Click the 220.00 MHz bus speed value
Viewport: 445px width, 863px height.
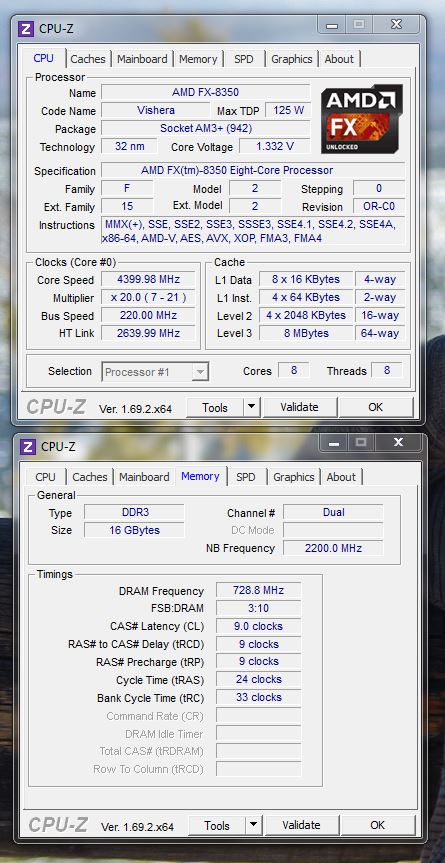(x=149, y=315)
